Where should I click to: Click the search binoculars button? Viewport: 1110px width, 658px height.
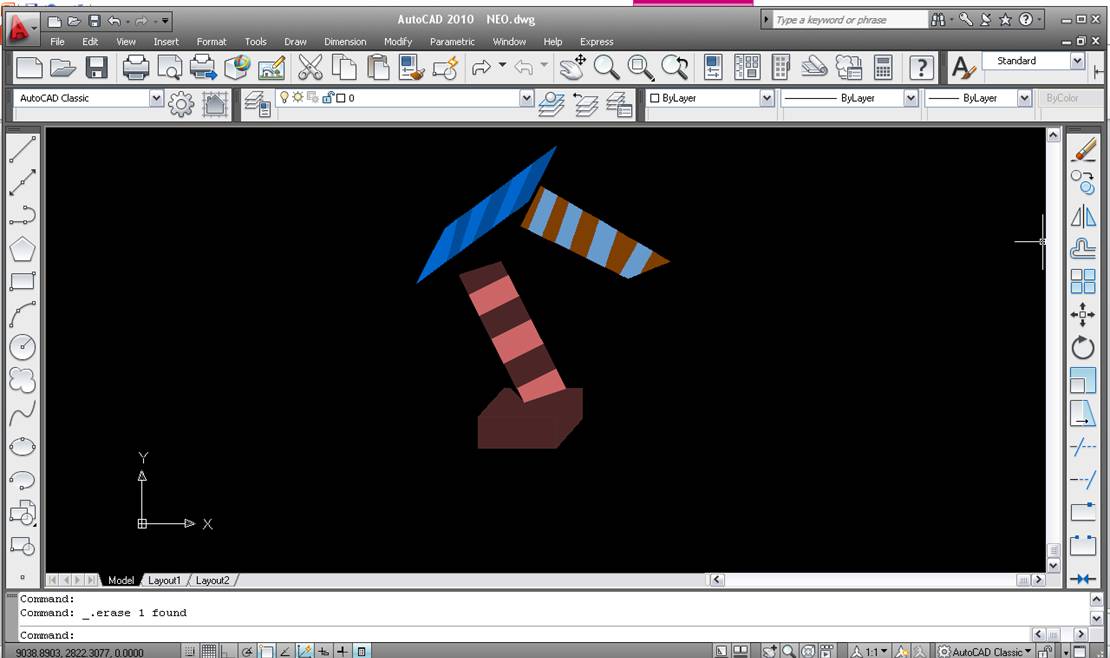click(938, 20)
